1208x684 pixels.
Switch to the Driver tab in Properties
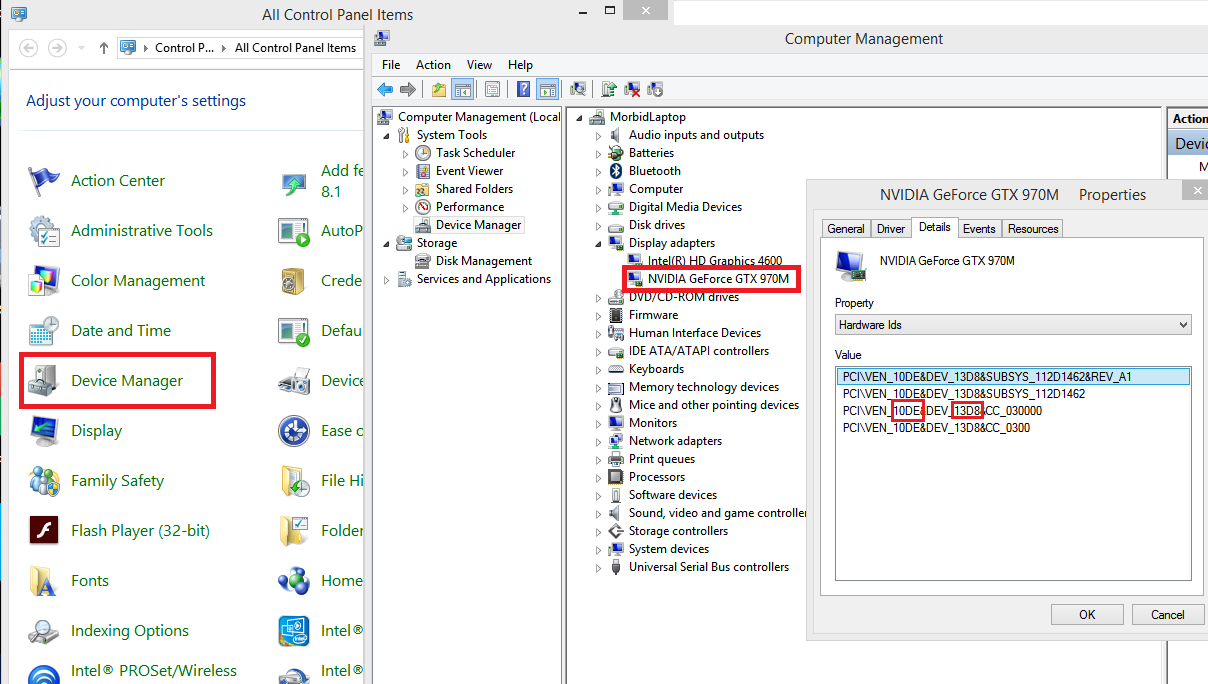coord(891,229)
